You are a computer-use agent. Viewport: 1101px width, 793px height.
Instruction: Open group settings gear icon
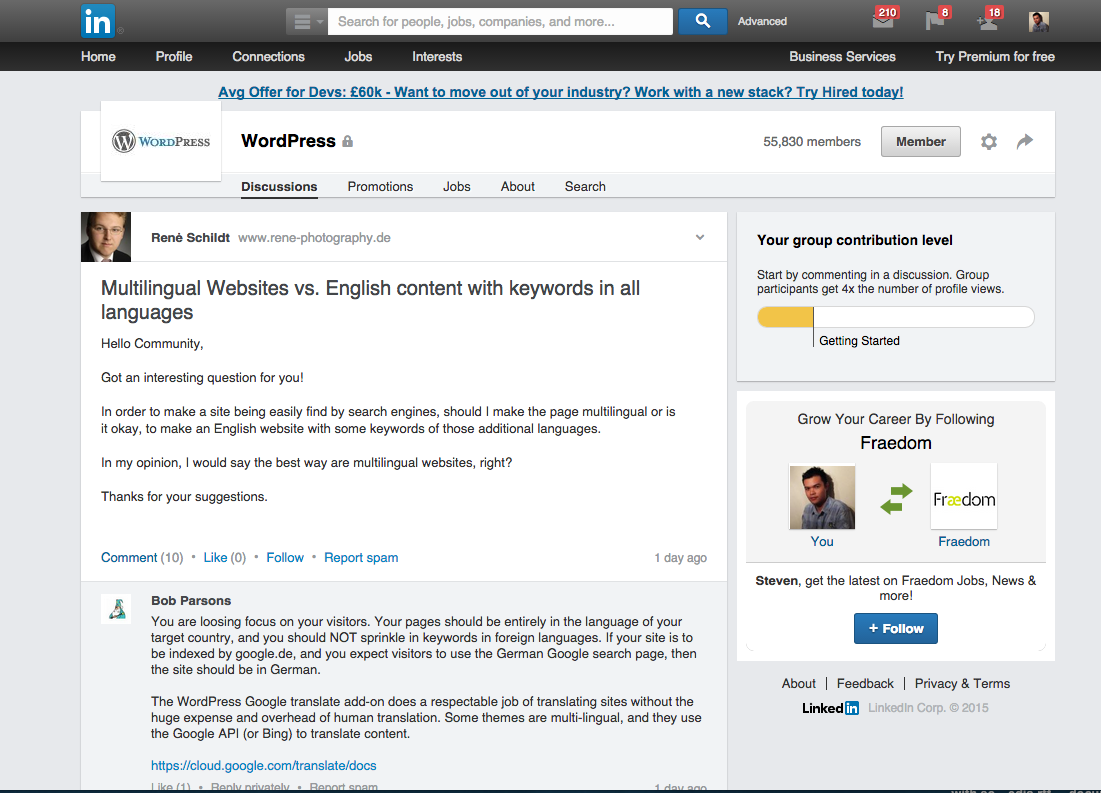tap(989, 142)
